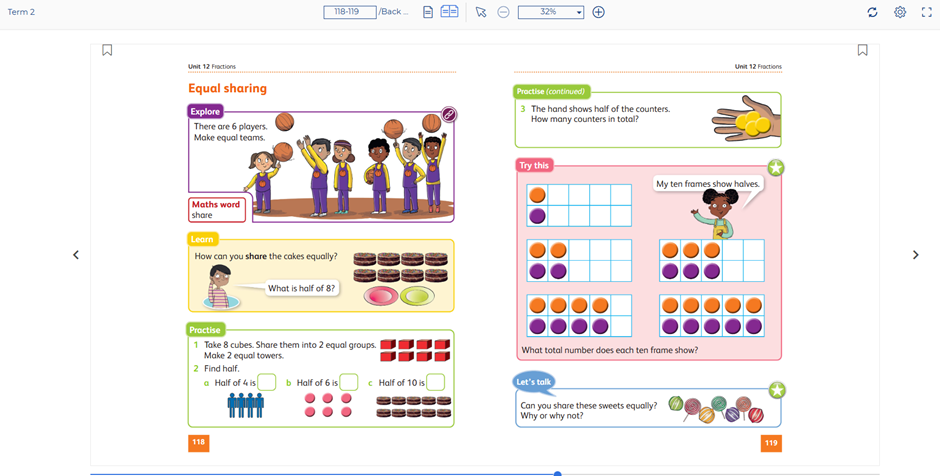Switch to double page spread view
This screenshot has height=476, width=940.
pos(450,12)
